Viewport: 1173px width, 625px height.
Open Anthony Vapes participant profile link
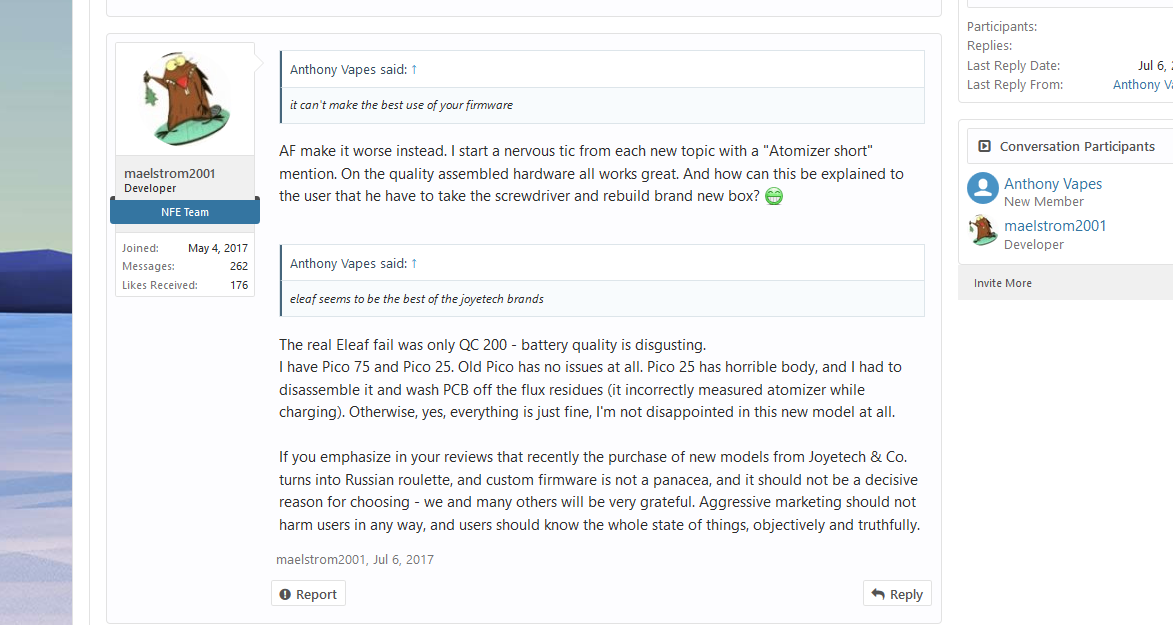(x=1053, y=184)
